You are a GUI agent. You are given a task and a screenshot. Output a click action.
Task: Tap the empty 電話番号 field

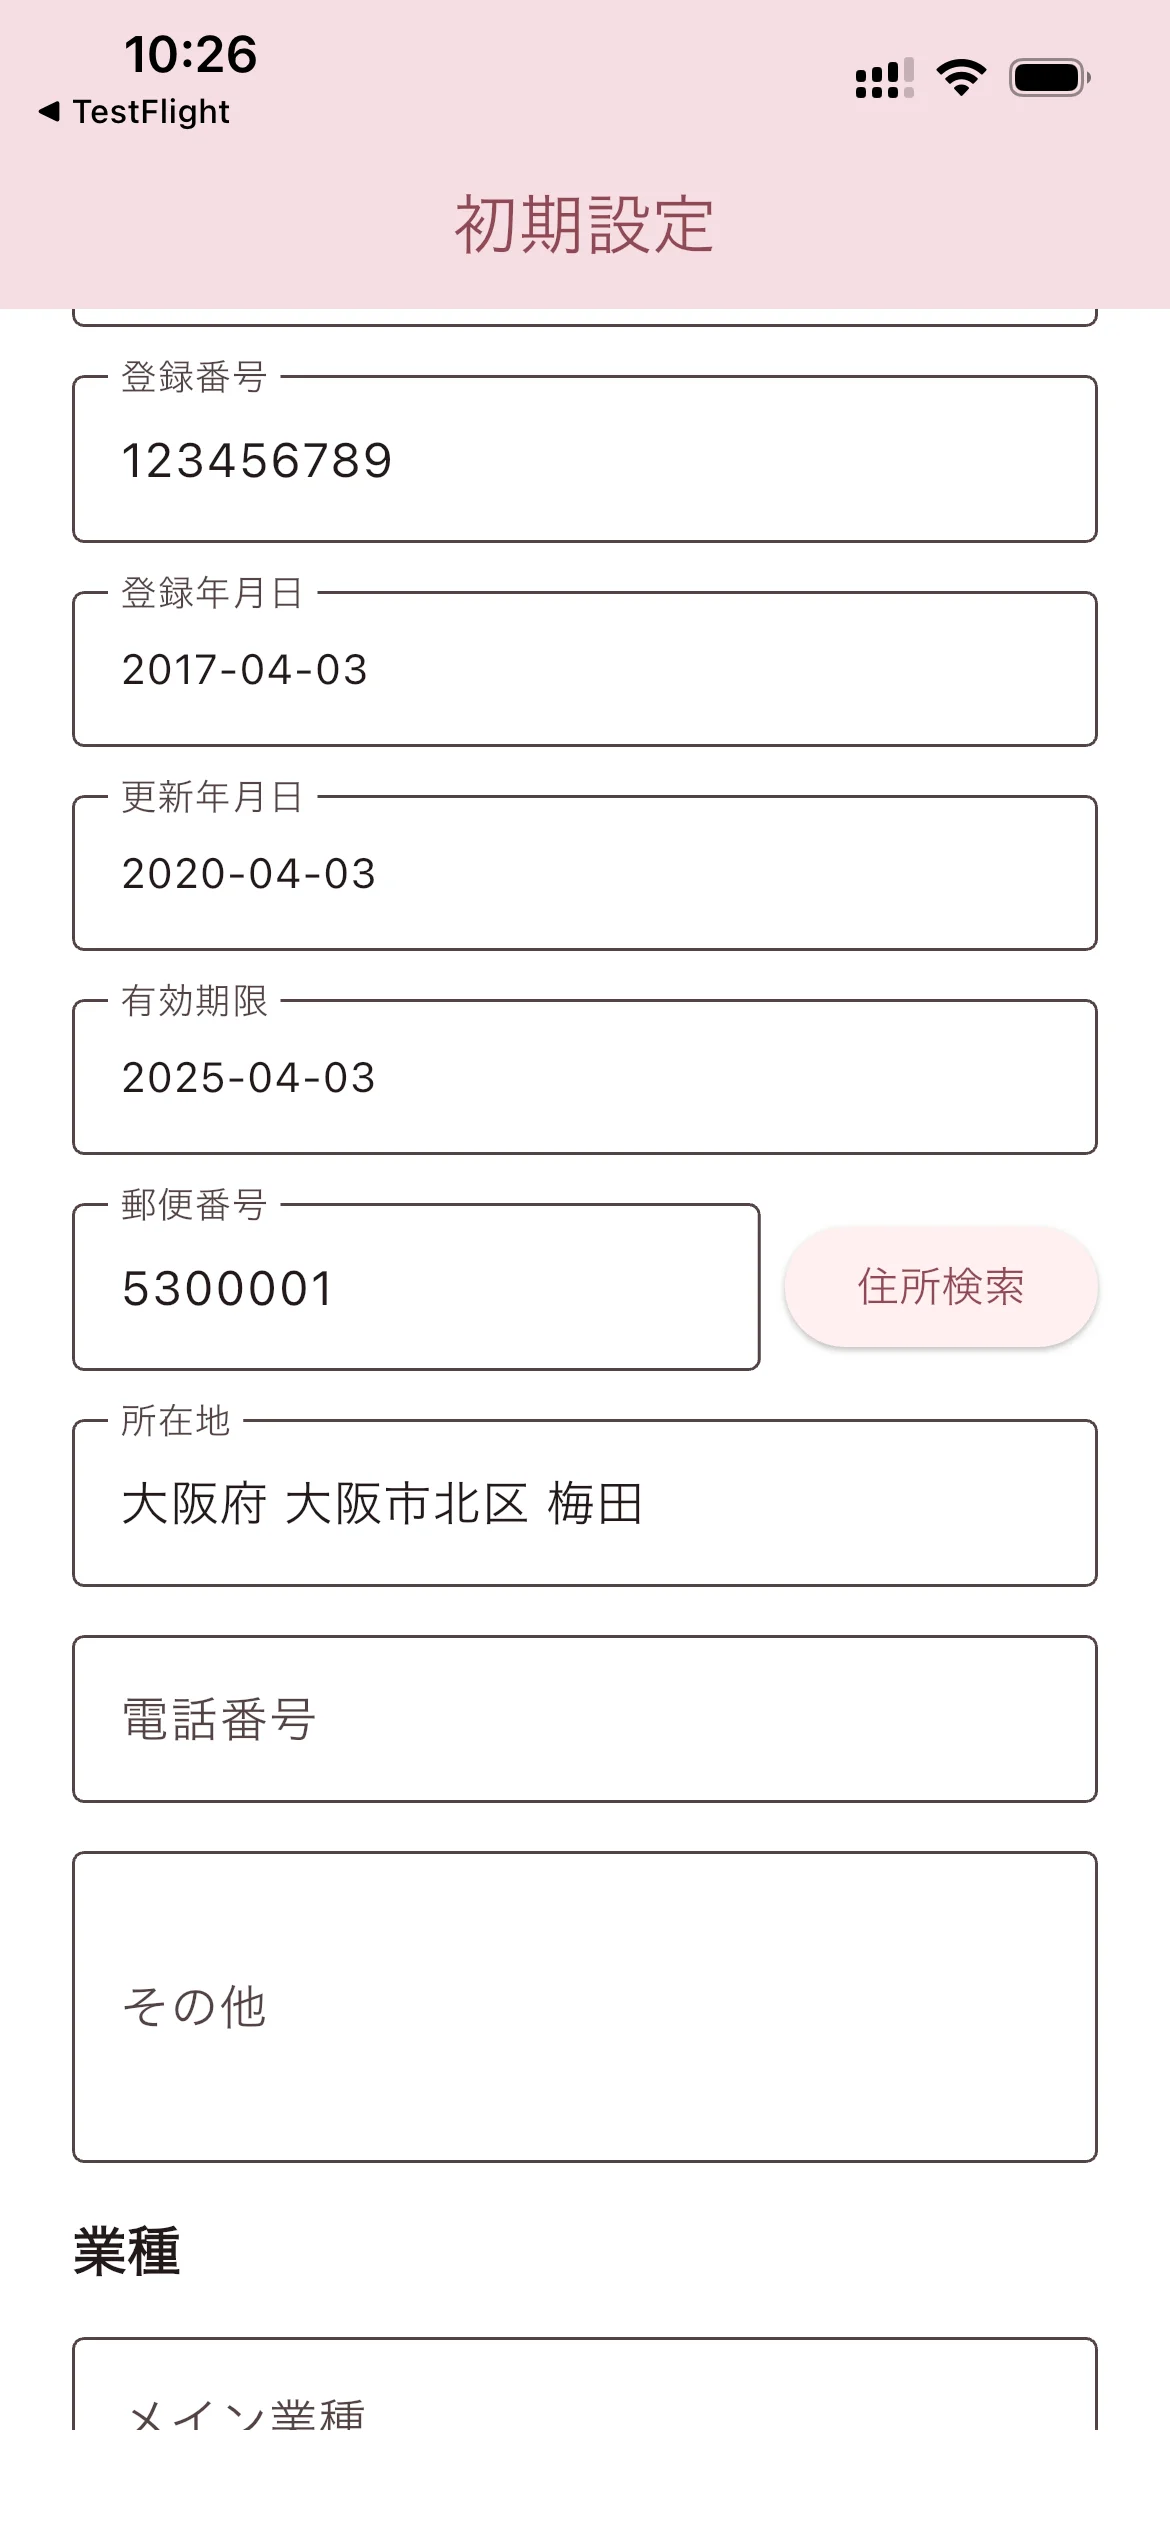tap(584, 1719)
